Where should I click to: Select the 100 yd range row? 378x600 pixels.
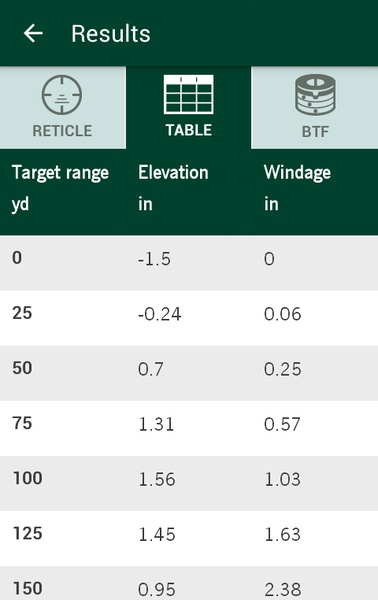pyautogui.click(x=189, y=483)
